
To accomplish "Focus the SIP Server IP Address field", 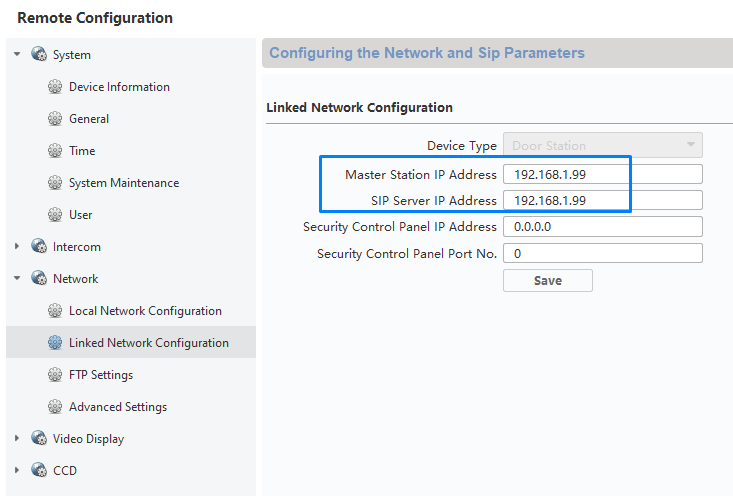I will (603, 201).
